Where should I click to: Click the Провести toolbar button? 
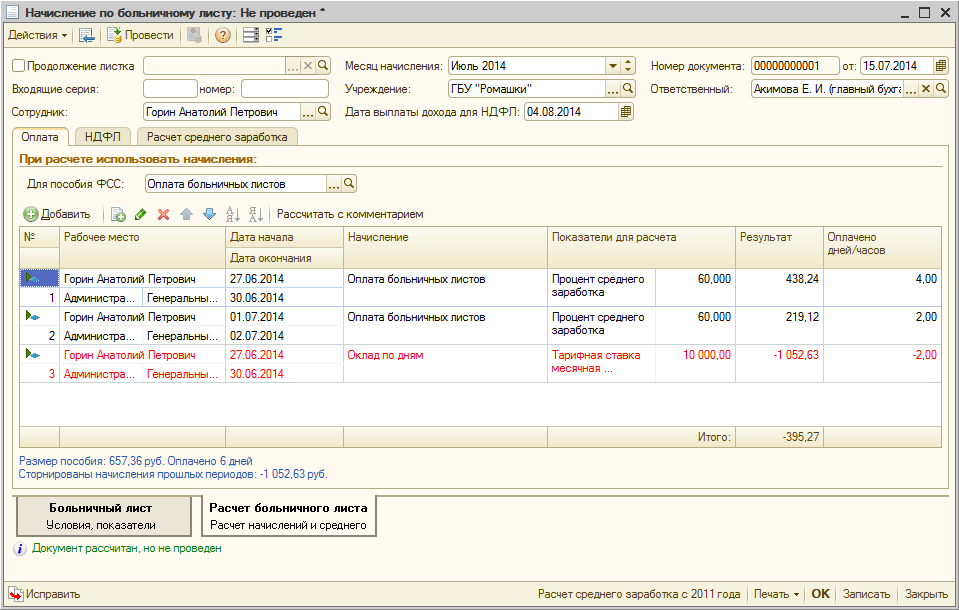tap(141, 35)
